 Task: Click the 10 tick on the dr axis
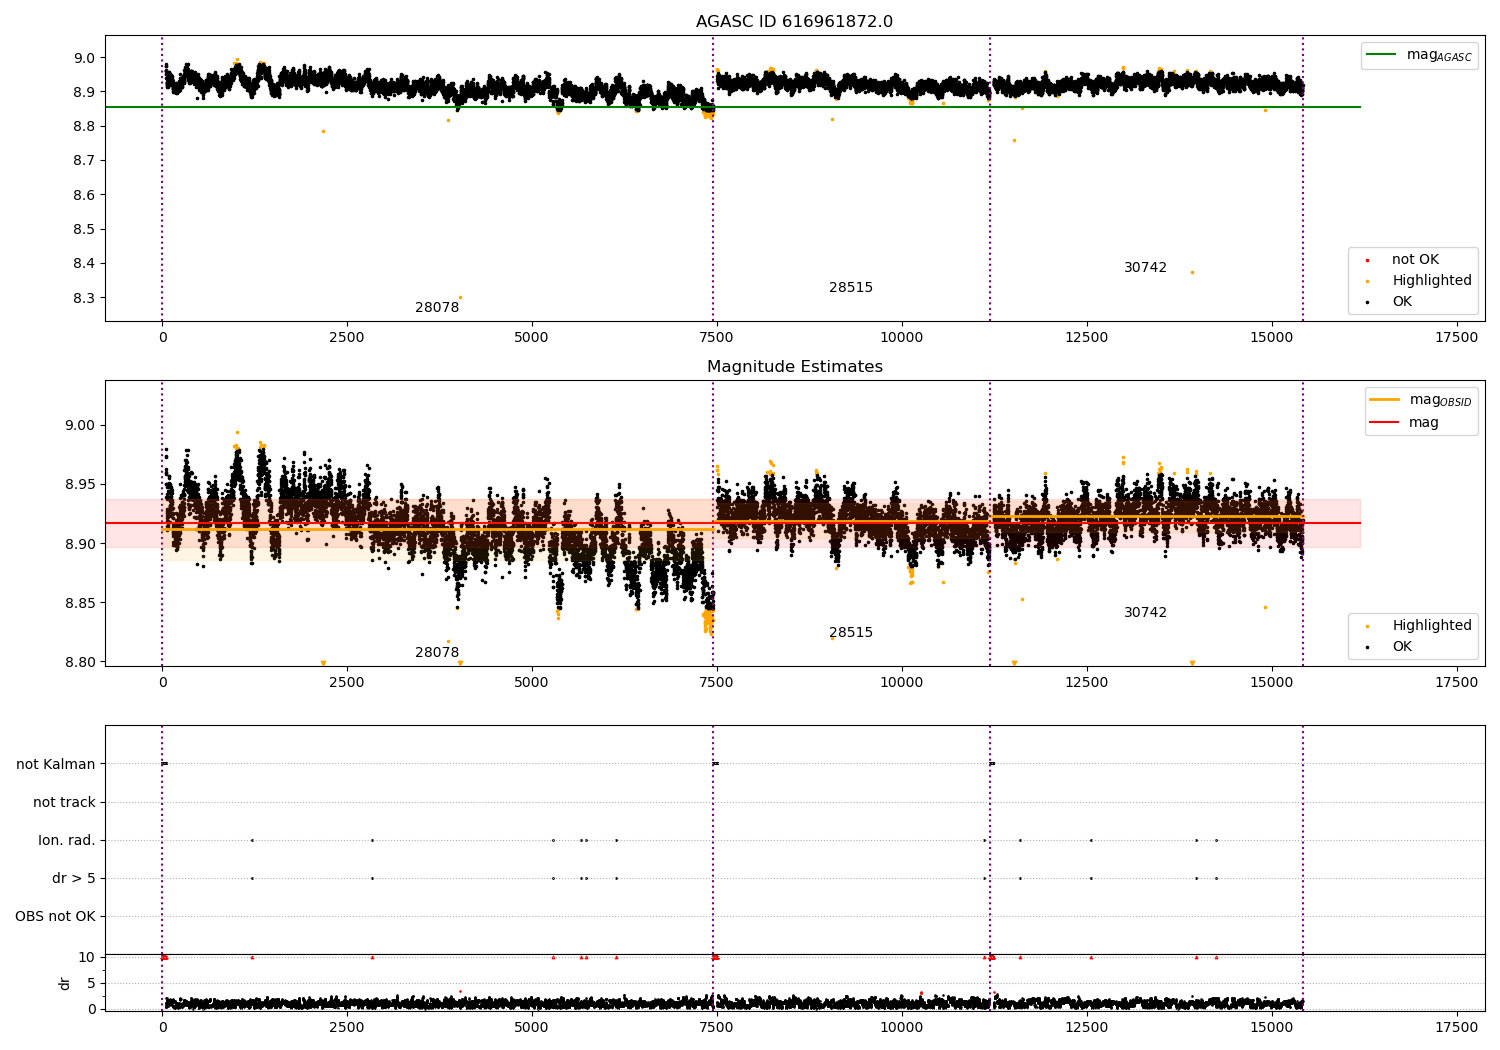[x=86, y=958]
